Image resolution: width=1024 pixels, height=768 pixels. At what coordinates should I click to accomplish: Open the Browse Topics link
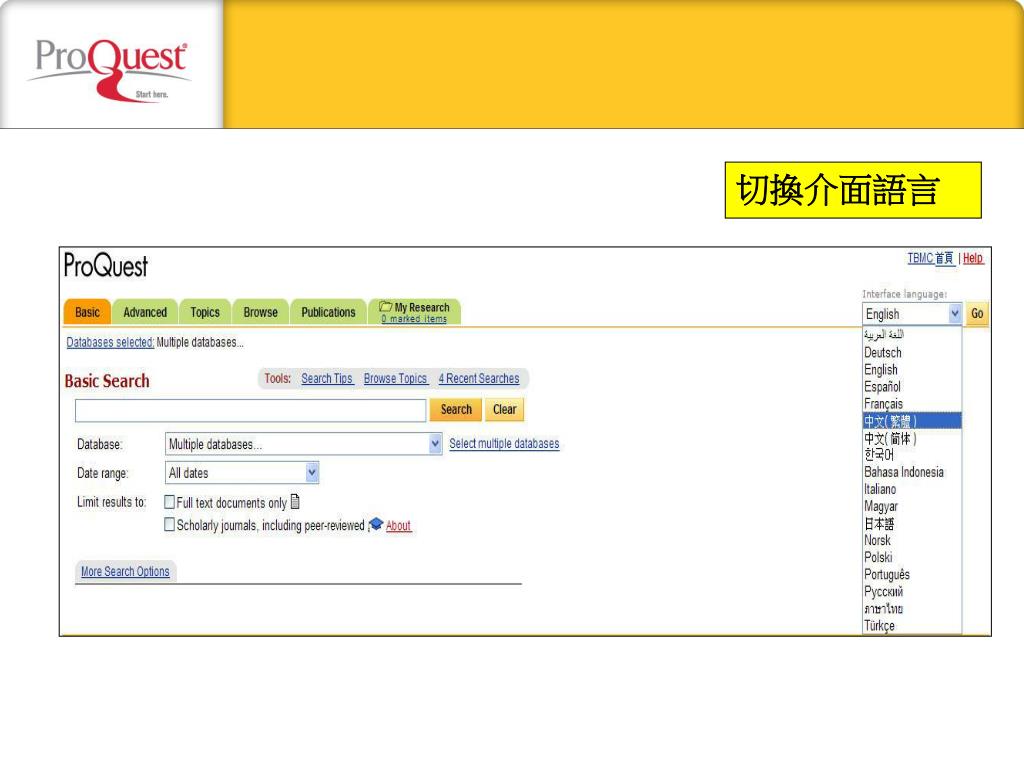point(395,378)
